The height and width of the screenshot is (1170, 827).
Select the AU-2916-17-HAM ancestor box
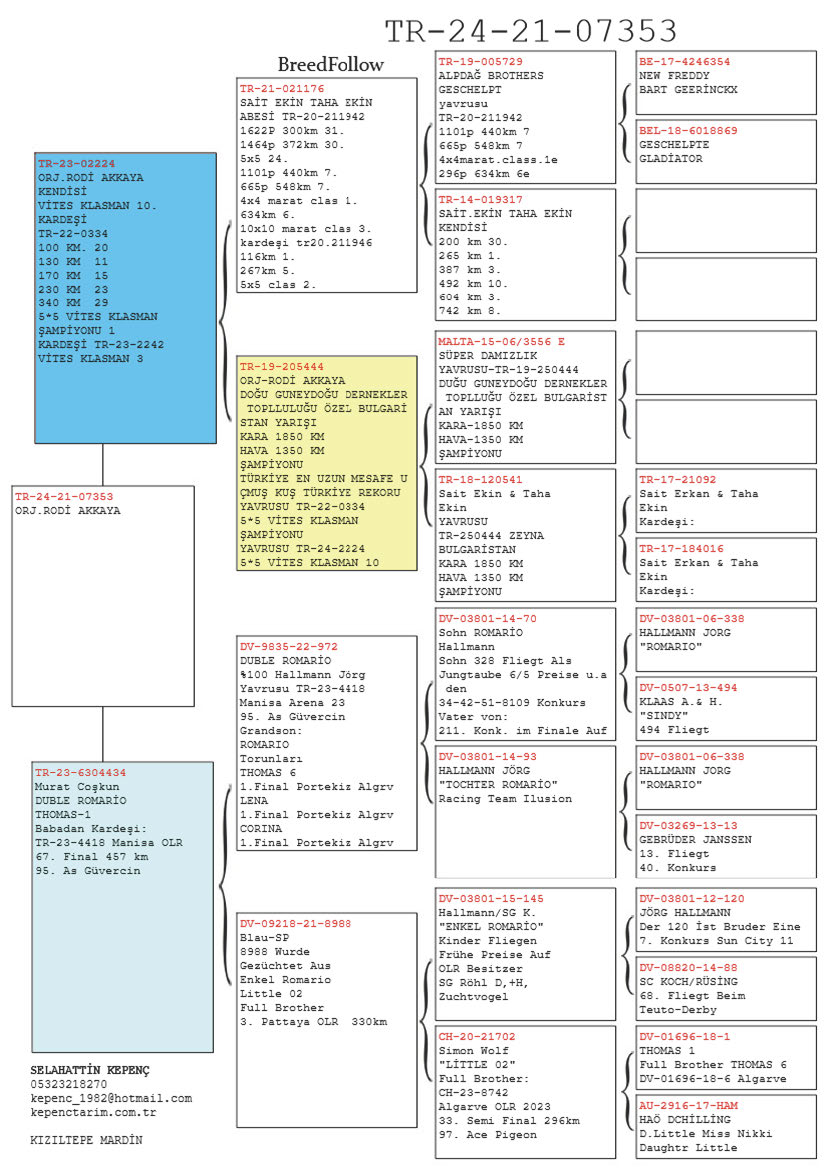coord(727,1126)
